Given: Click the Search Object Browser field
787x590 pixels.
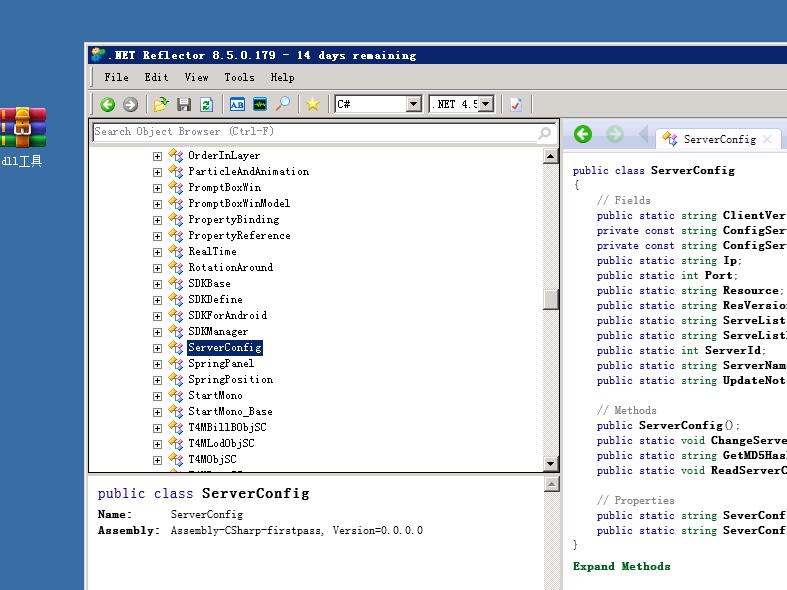Looking at the screenshot, I should coord(310,132).
